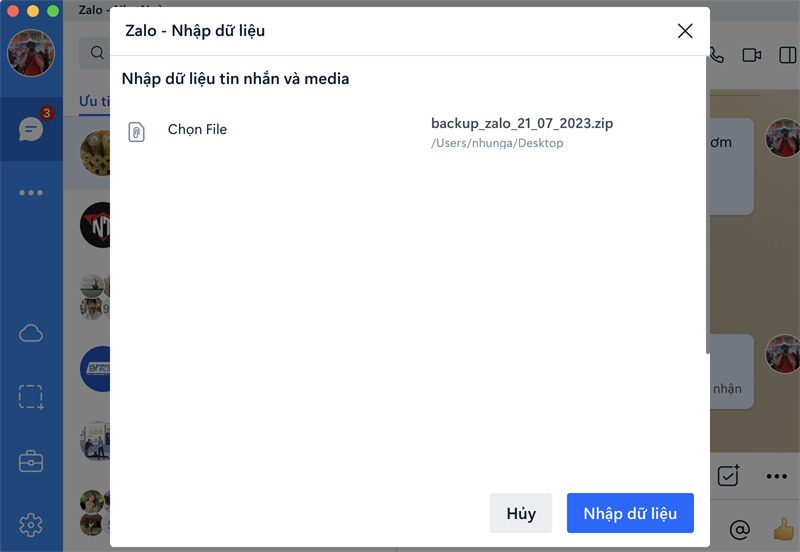The height and width of the screenshot is (552, 800).
Task: Cancel import with the Hủy button
Action: pos(521,513)
